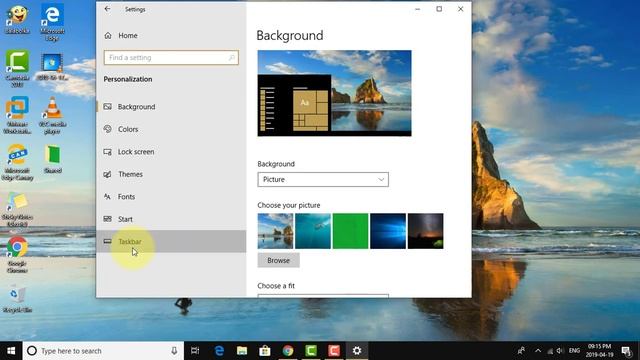Select Camtasia desktop shortcut
This screenshot has width=640, height=360.
tap(17, 69)
